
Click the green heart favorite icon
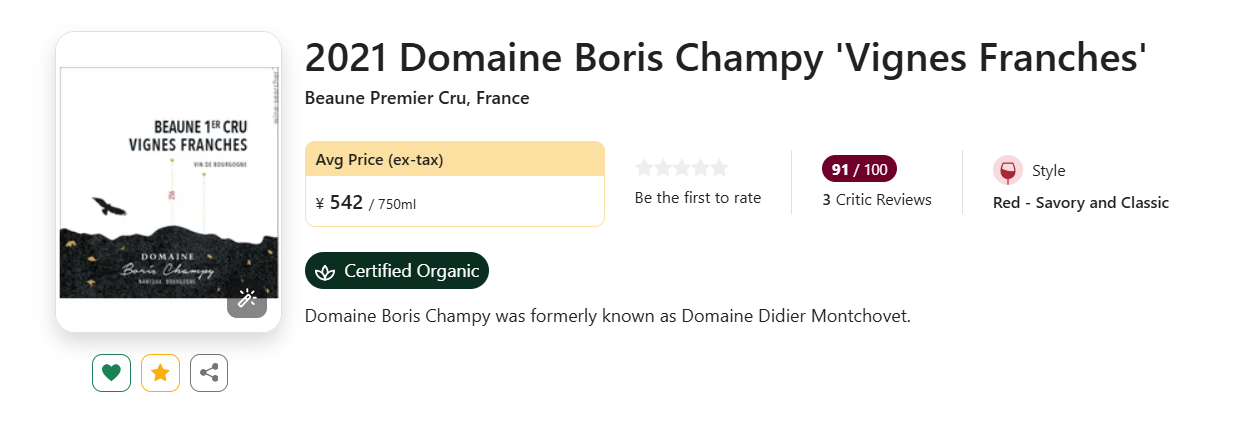pos(111,373)
